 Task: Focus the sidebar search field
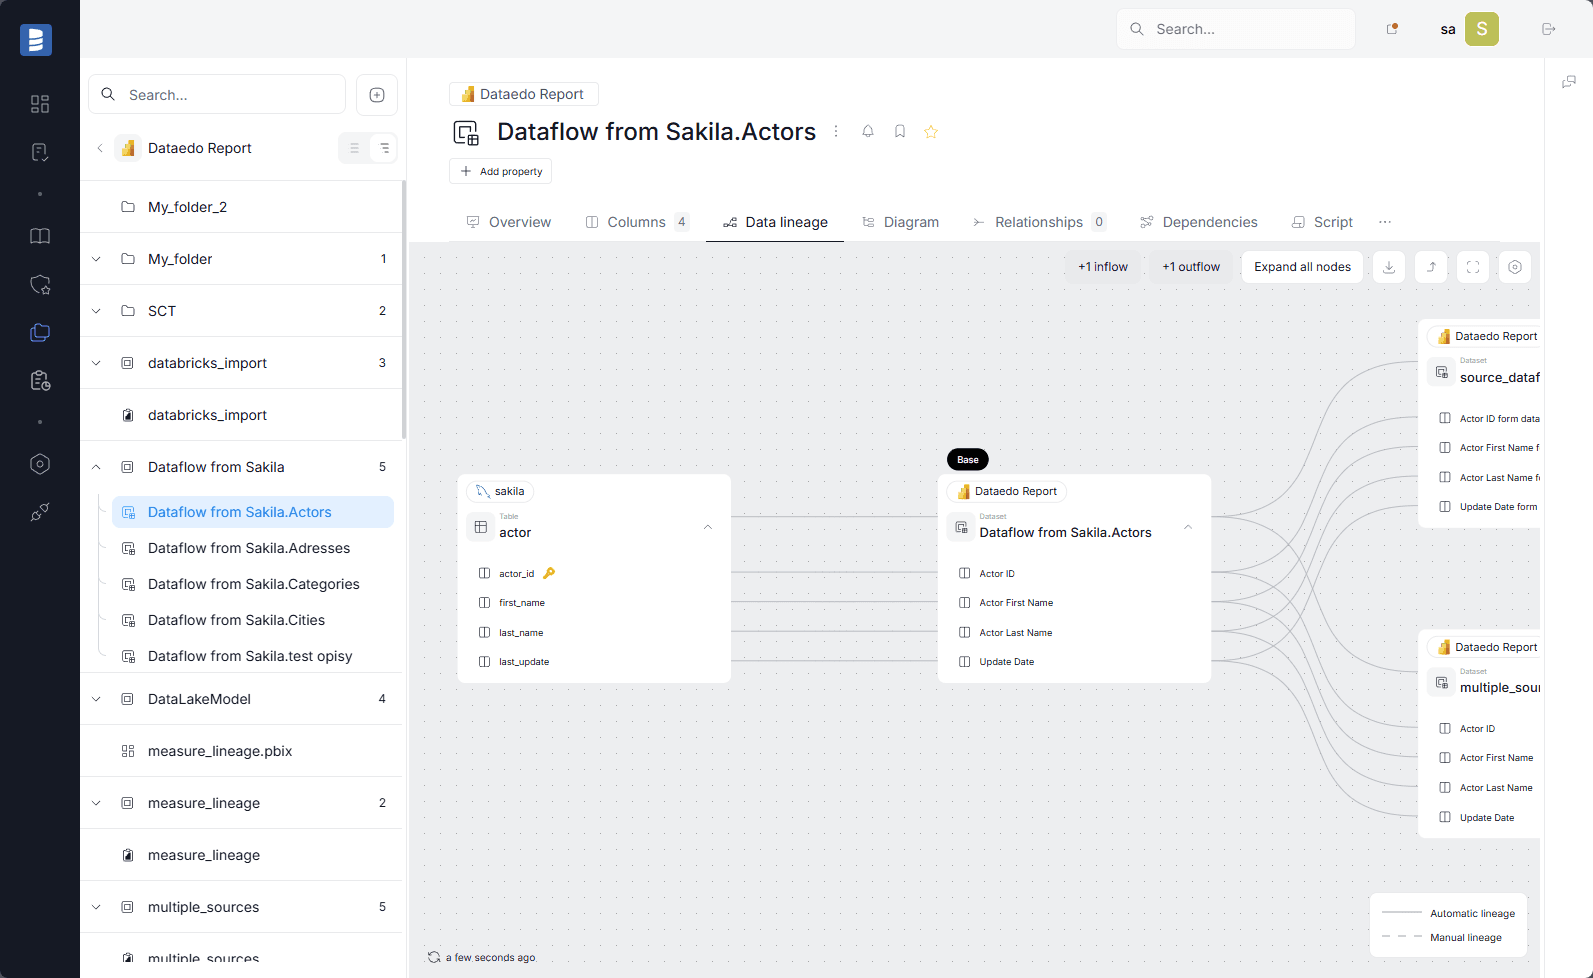(217, 95)
